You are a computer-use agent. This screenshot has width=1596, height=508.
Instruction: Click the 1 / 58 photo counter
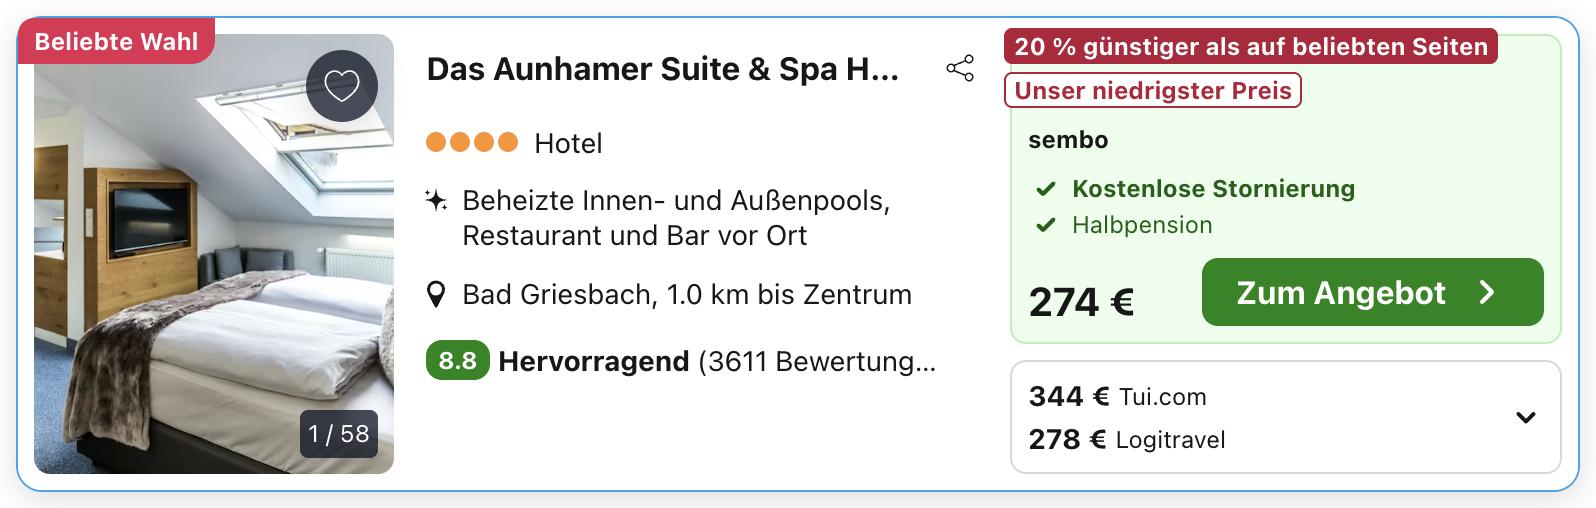coord(339,434)
